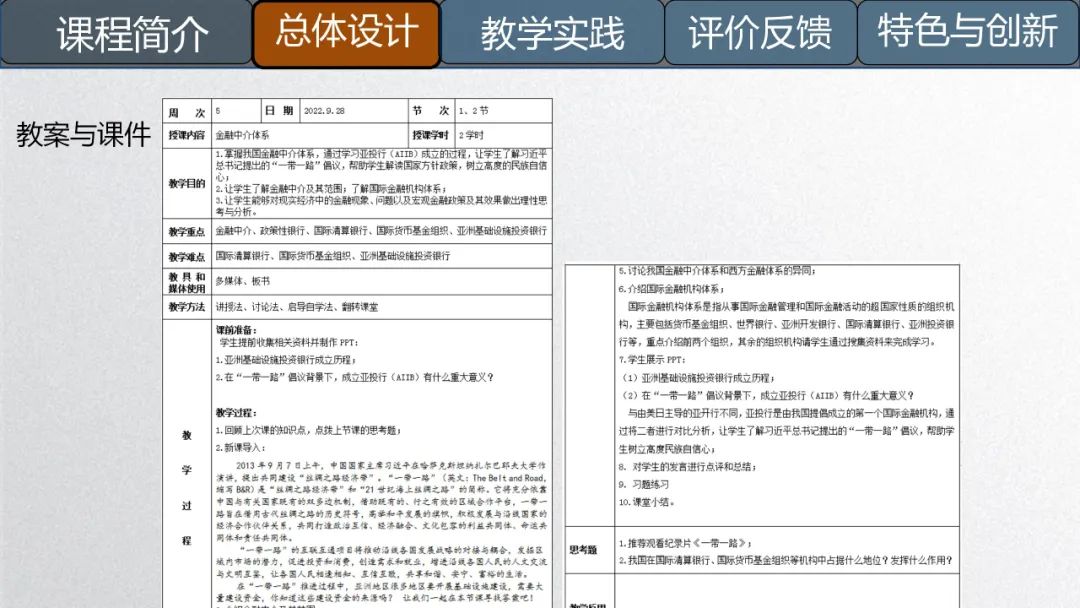Click the 教学目的 row header
The width and height of the screenshot is (1080, 608).
click(186, 184)
